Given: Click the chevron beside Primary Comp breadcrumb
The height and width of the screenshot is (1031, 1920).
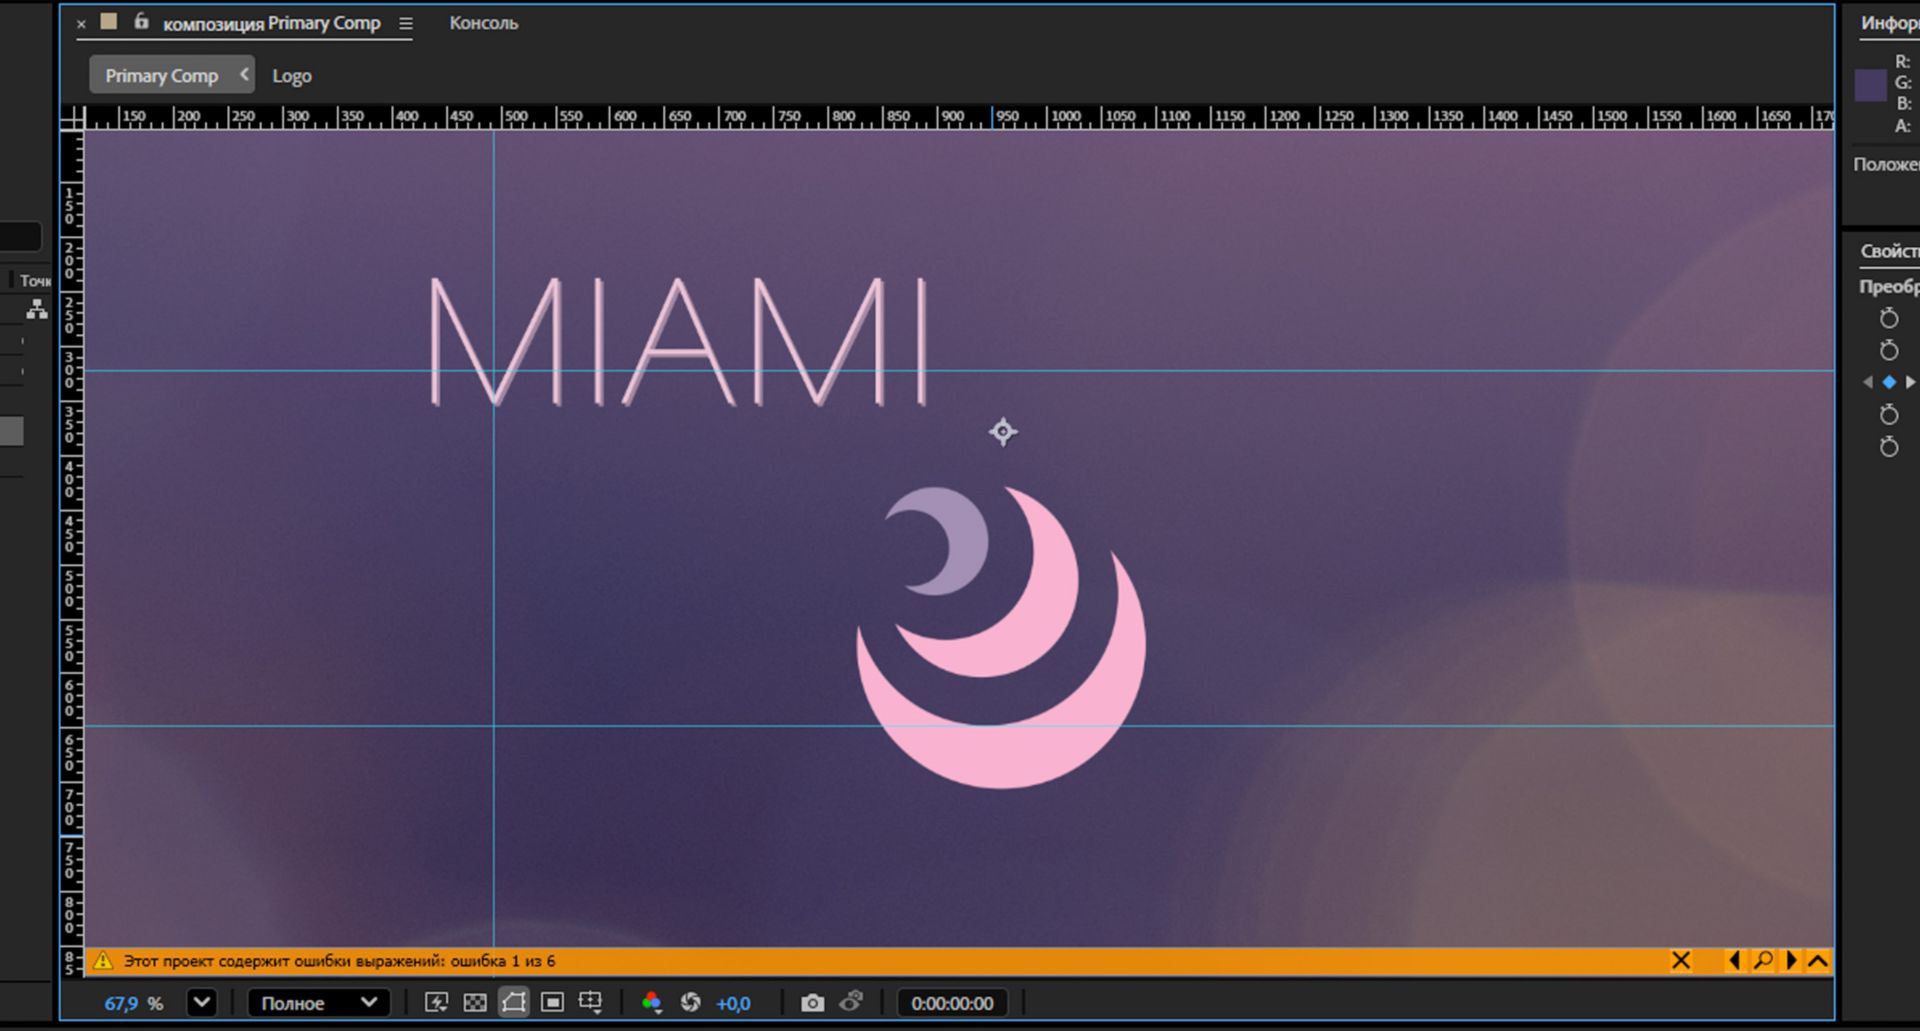Looking at the screenshot, I should click(x=244, y=74).
